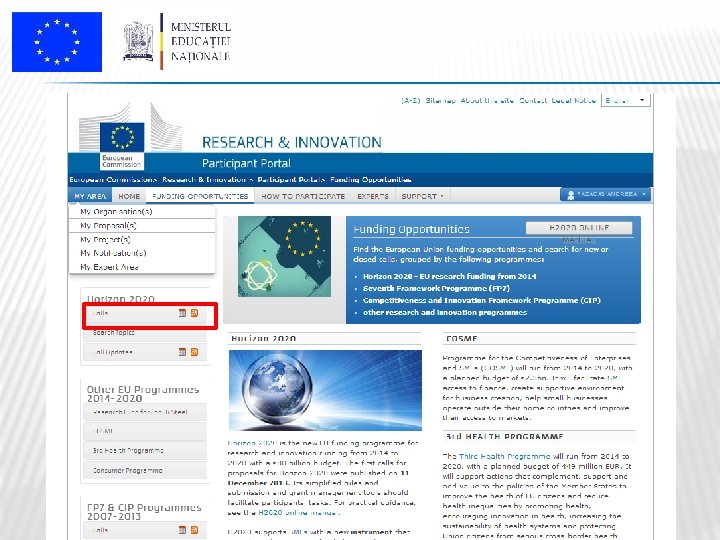The image size is (720, 540).
Task: Click Research & Innovation breadcrumb link
Action: point(204,180)
